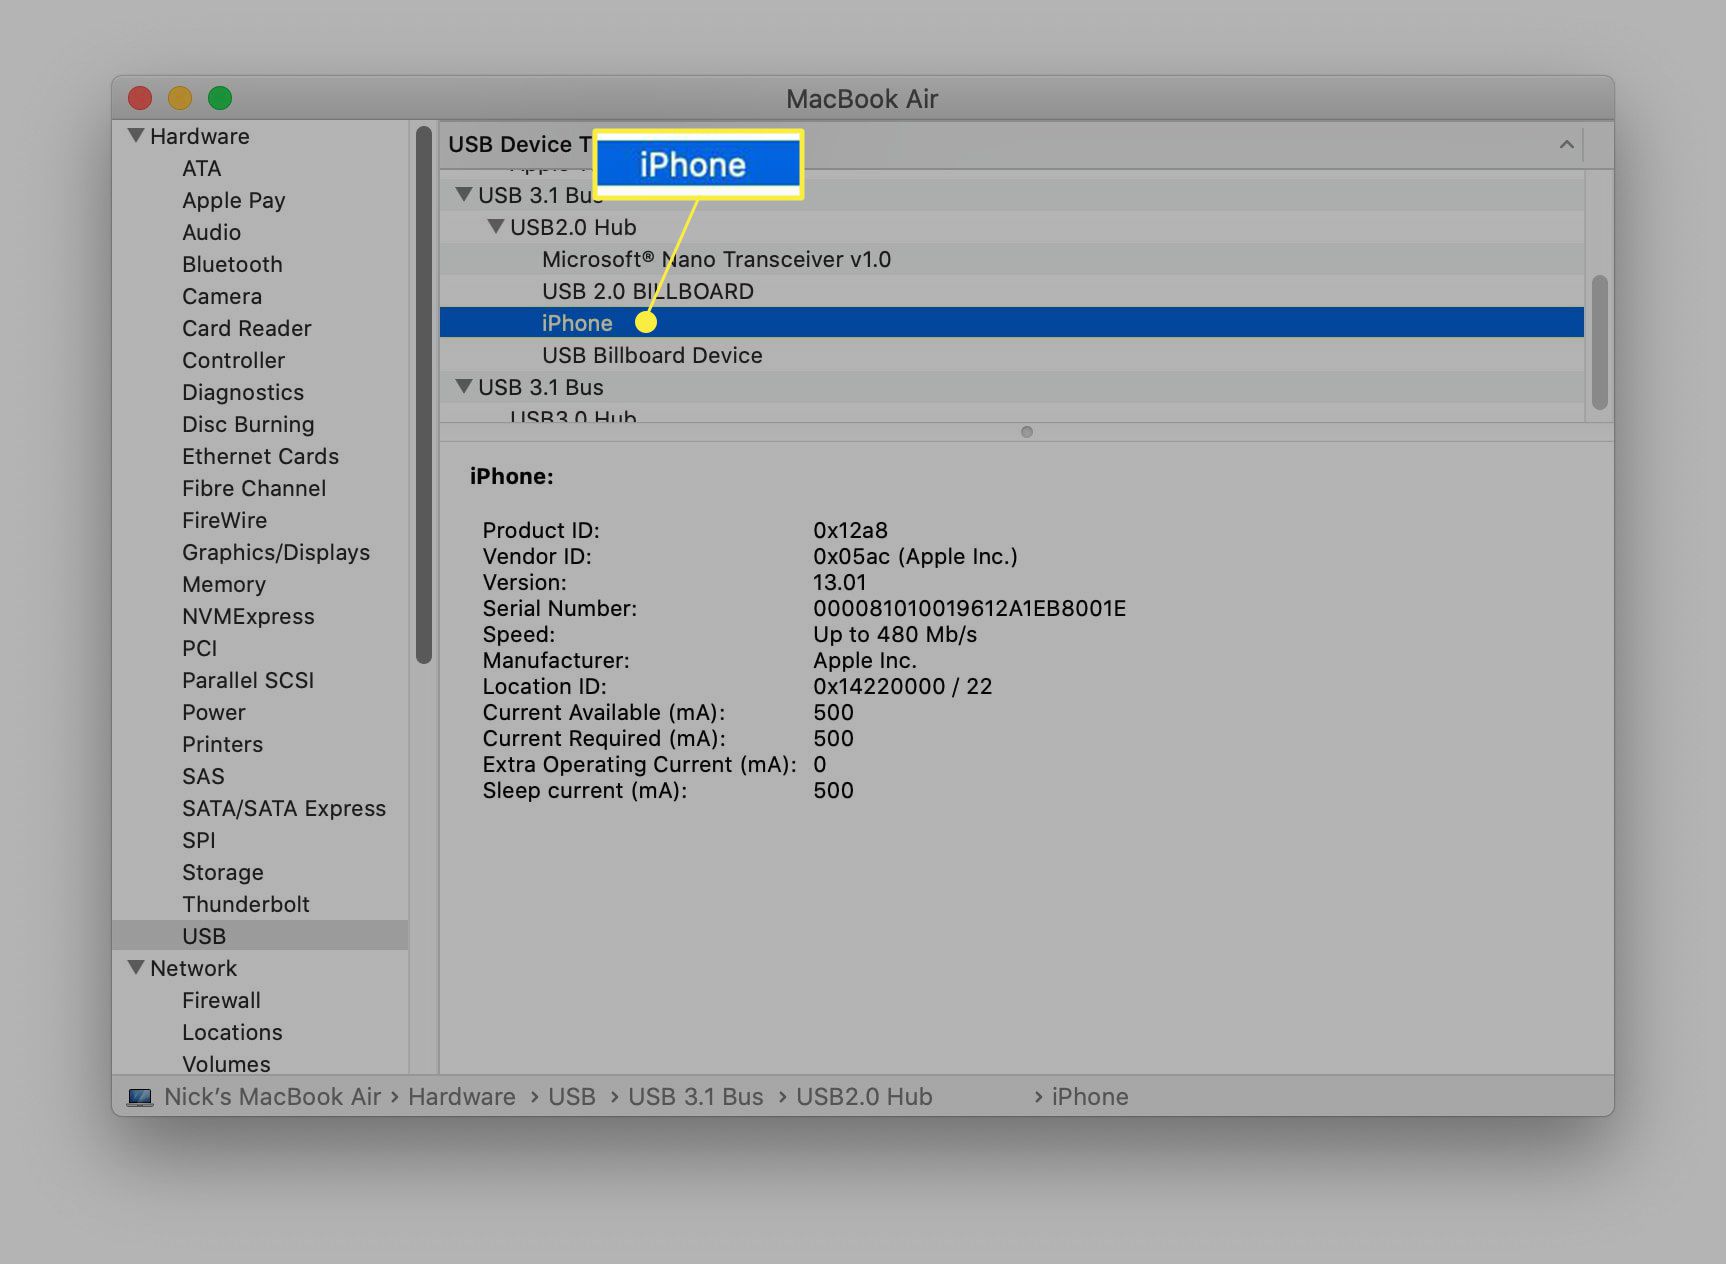Select Volumes under Network
This screenshot has height=1264, width=1726.
tap(226, 1064)
